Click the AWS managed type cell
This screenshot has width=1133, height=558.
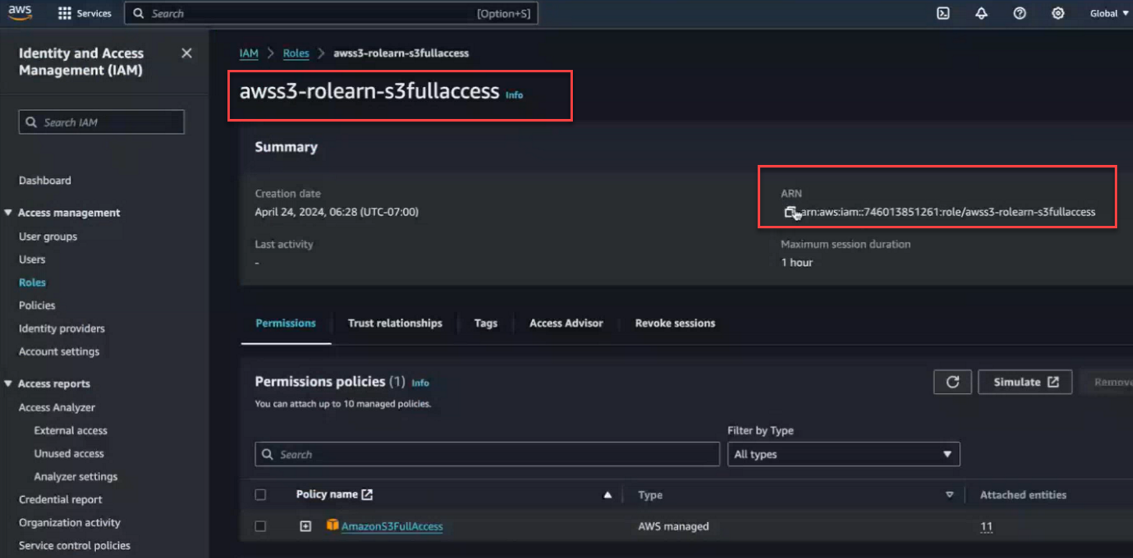[673, 526]
